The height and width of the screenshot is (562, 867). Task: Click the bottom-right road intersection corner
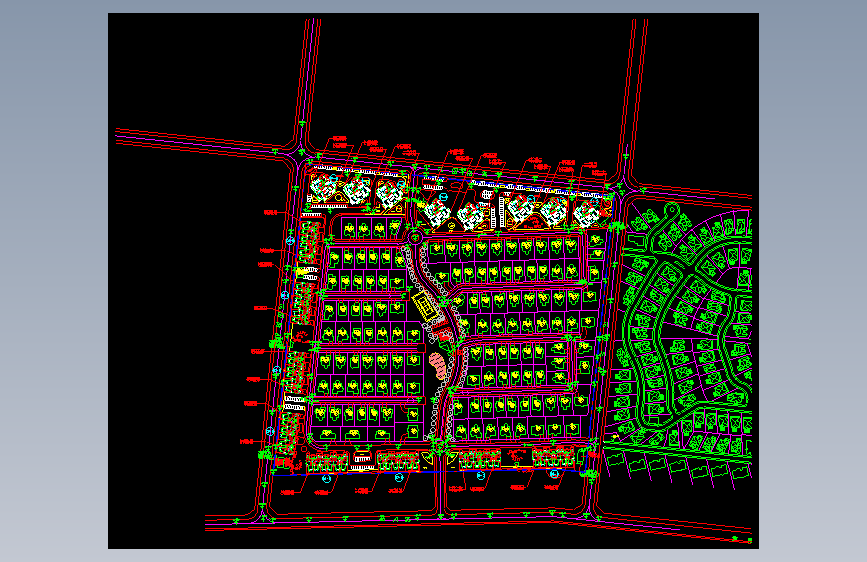[x=593, y=516]
